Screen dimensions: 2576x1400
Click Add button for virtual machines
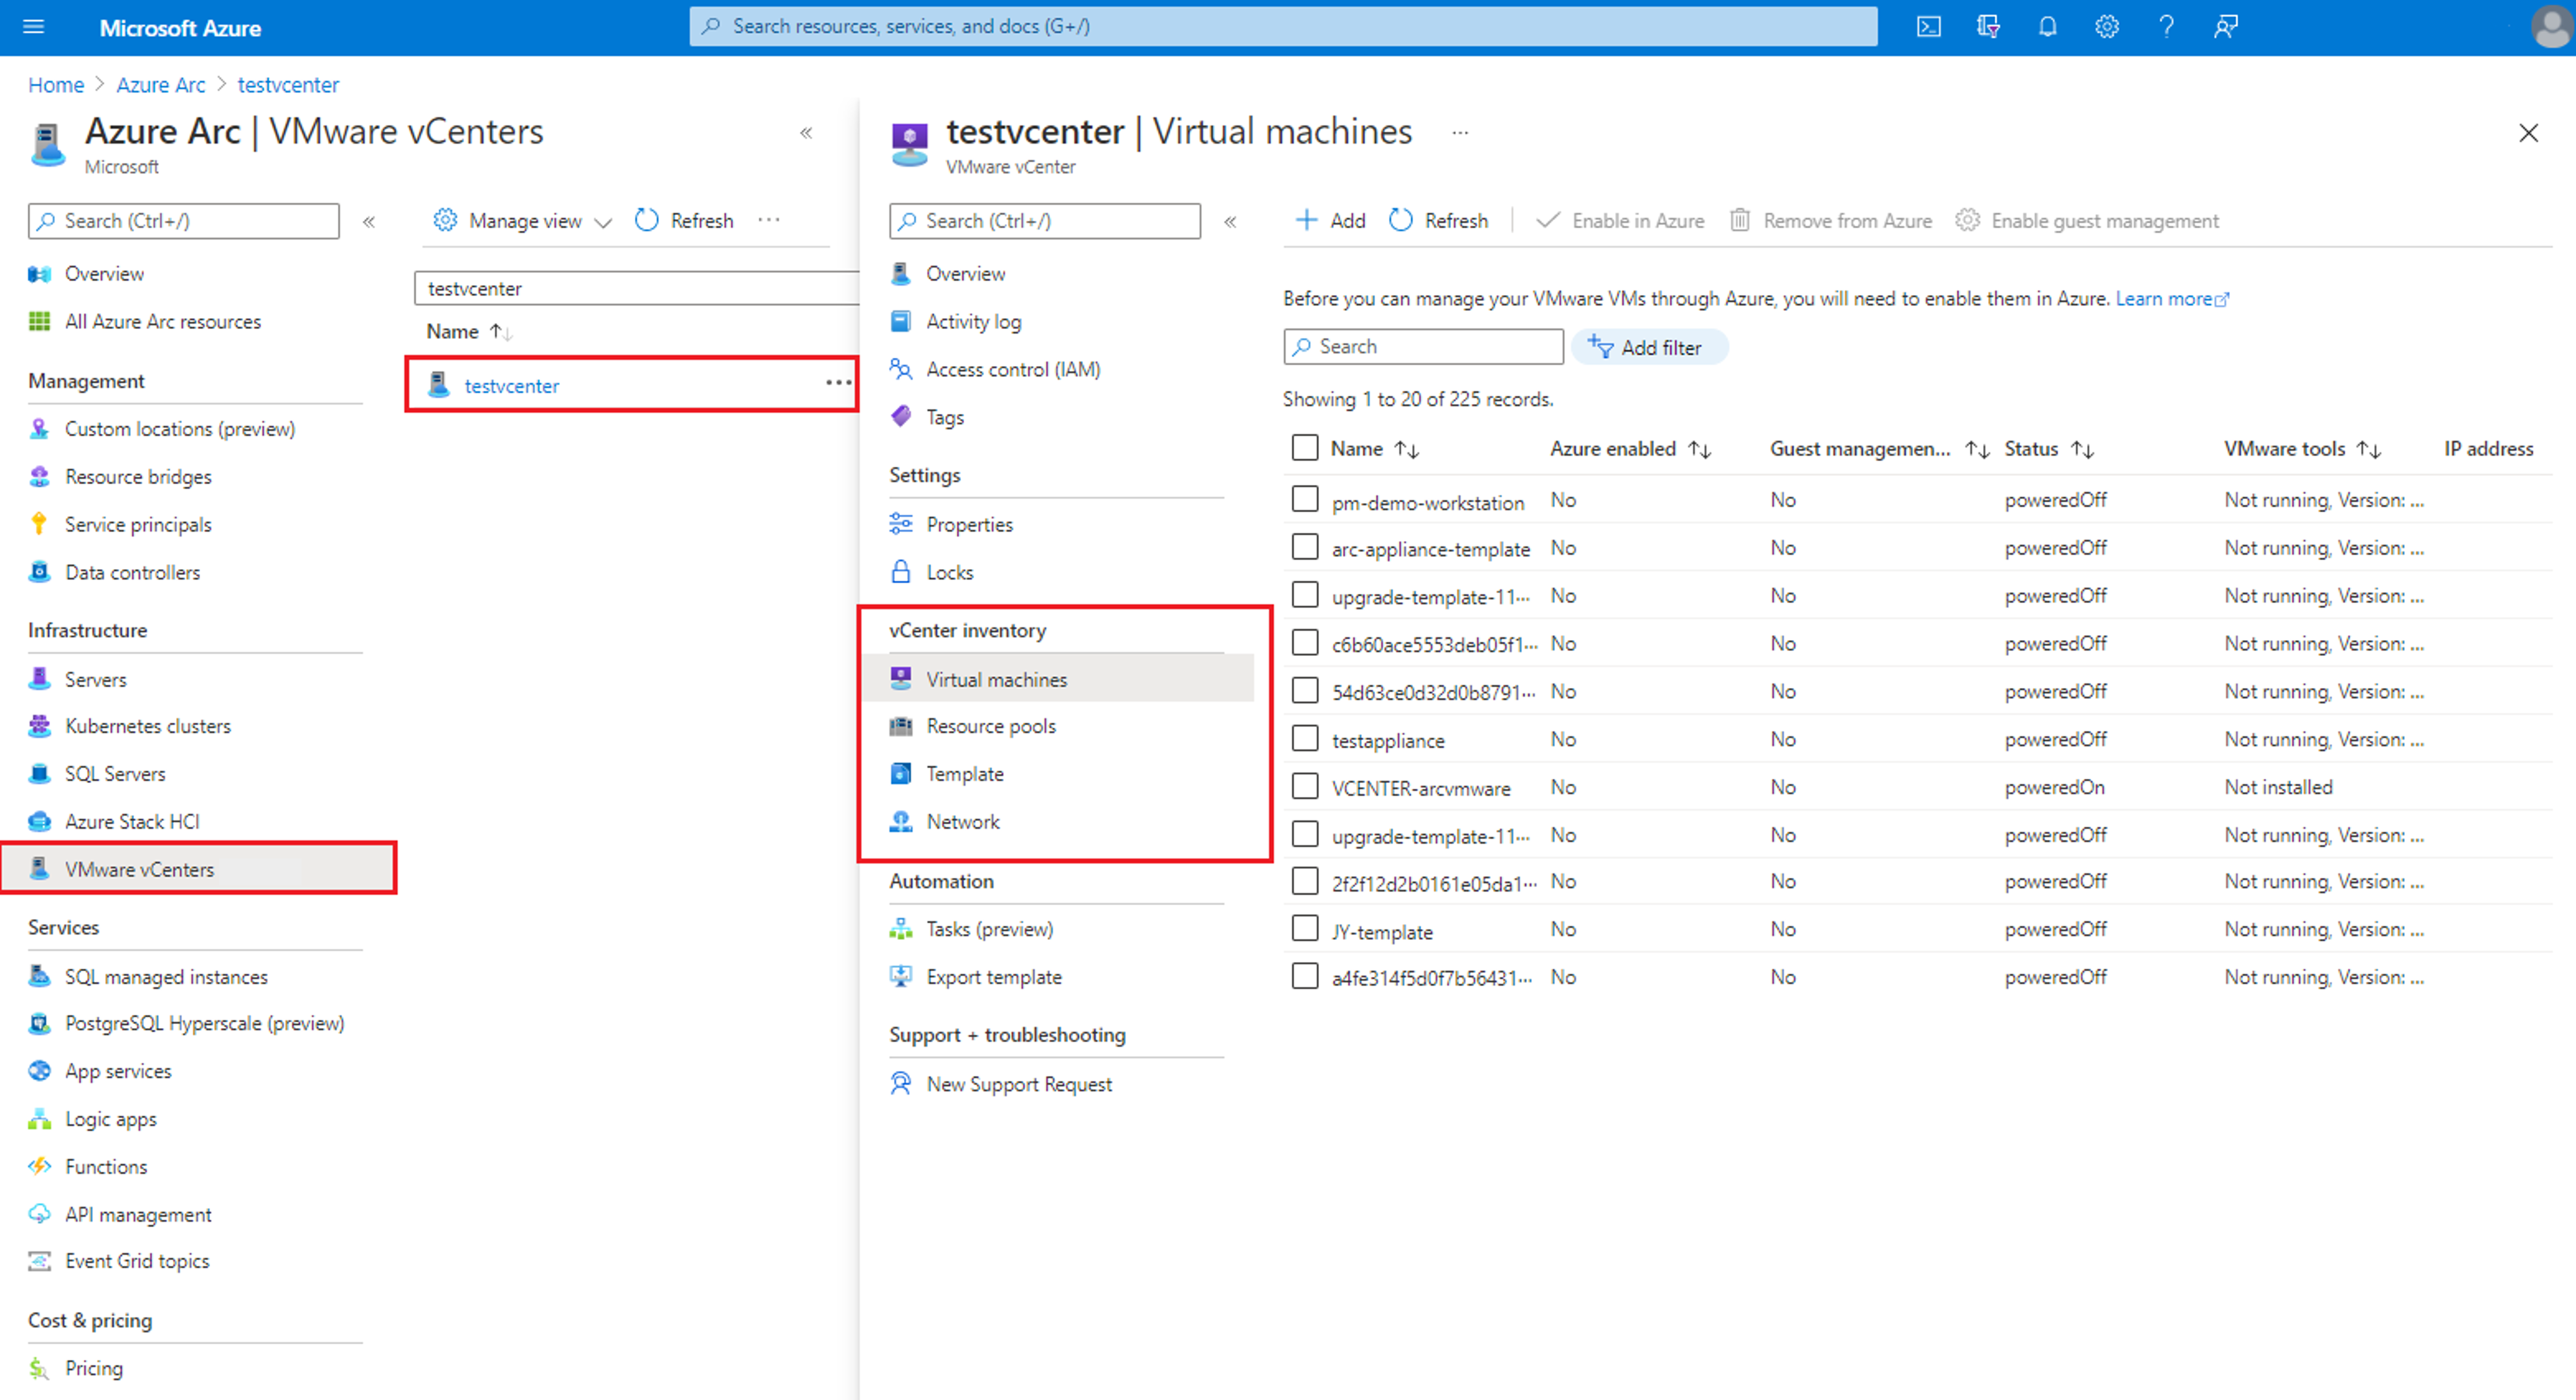pyautogui.click(x=1330, y=220)
